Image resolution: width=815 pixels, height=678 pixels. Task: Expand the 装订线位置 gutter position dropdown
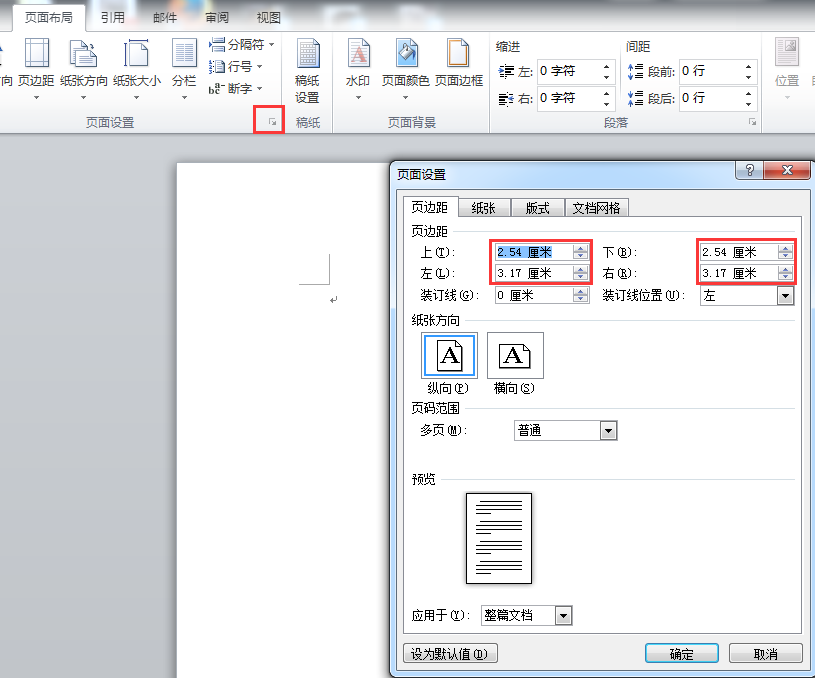(785, 296)
